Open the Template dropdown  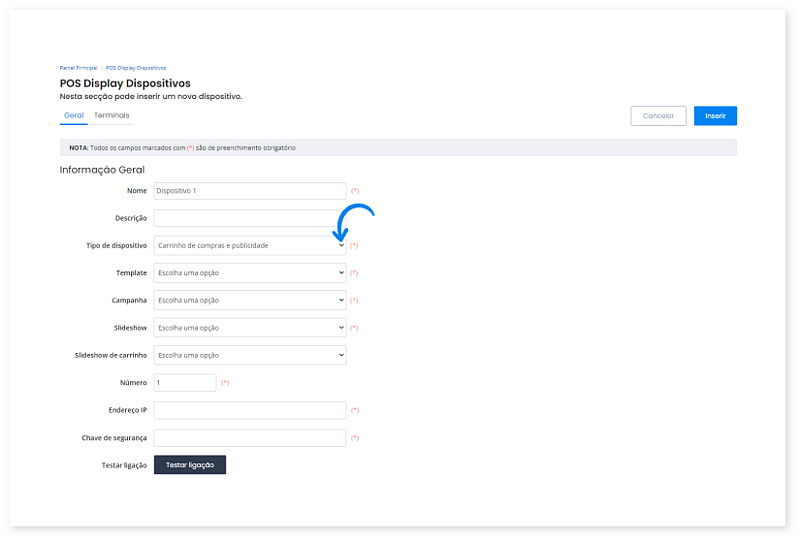(250, 273)
